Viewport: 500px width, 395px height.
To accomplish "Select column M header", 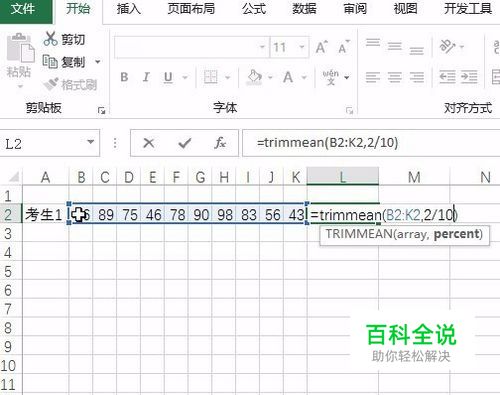I will tap(414, 177).
